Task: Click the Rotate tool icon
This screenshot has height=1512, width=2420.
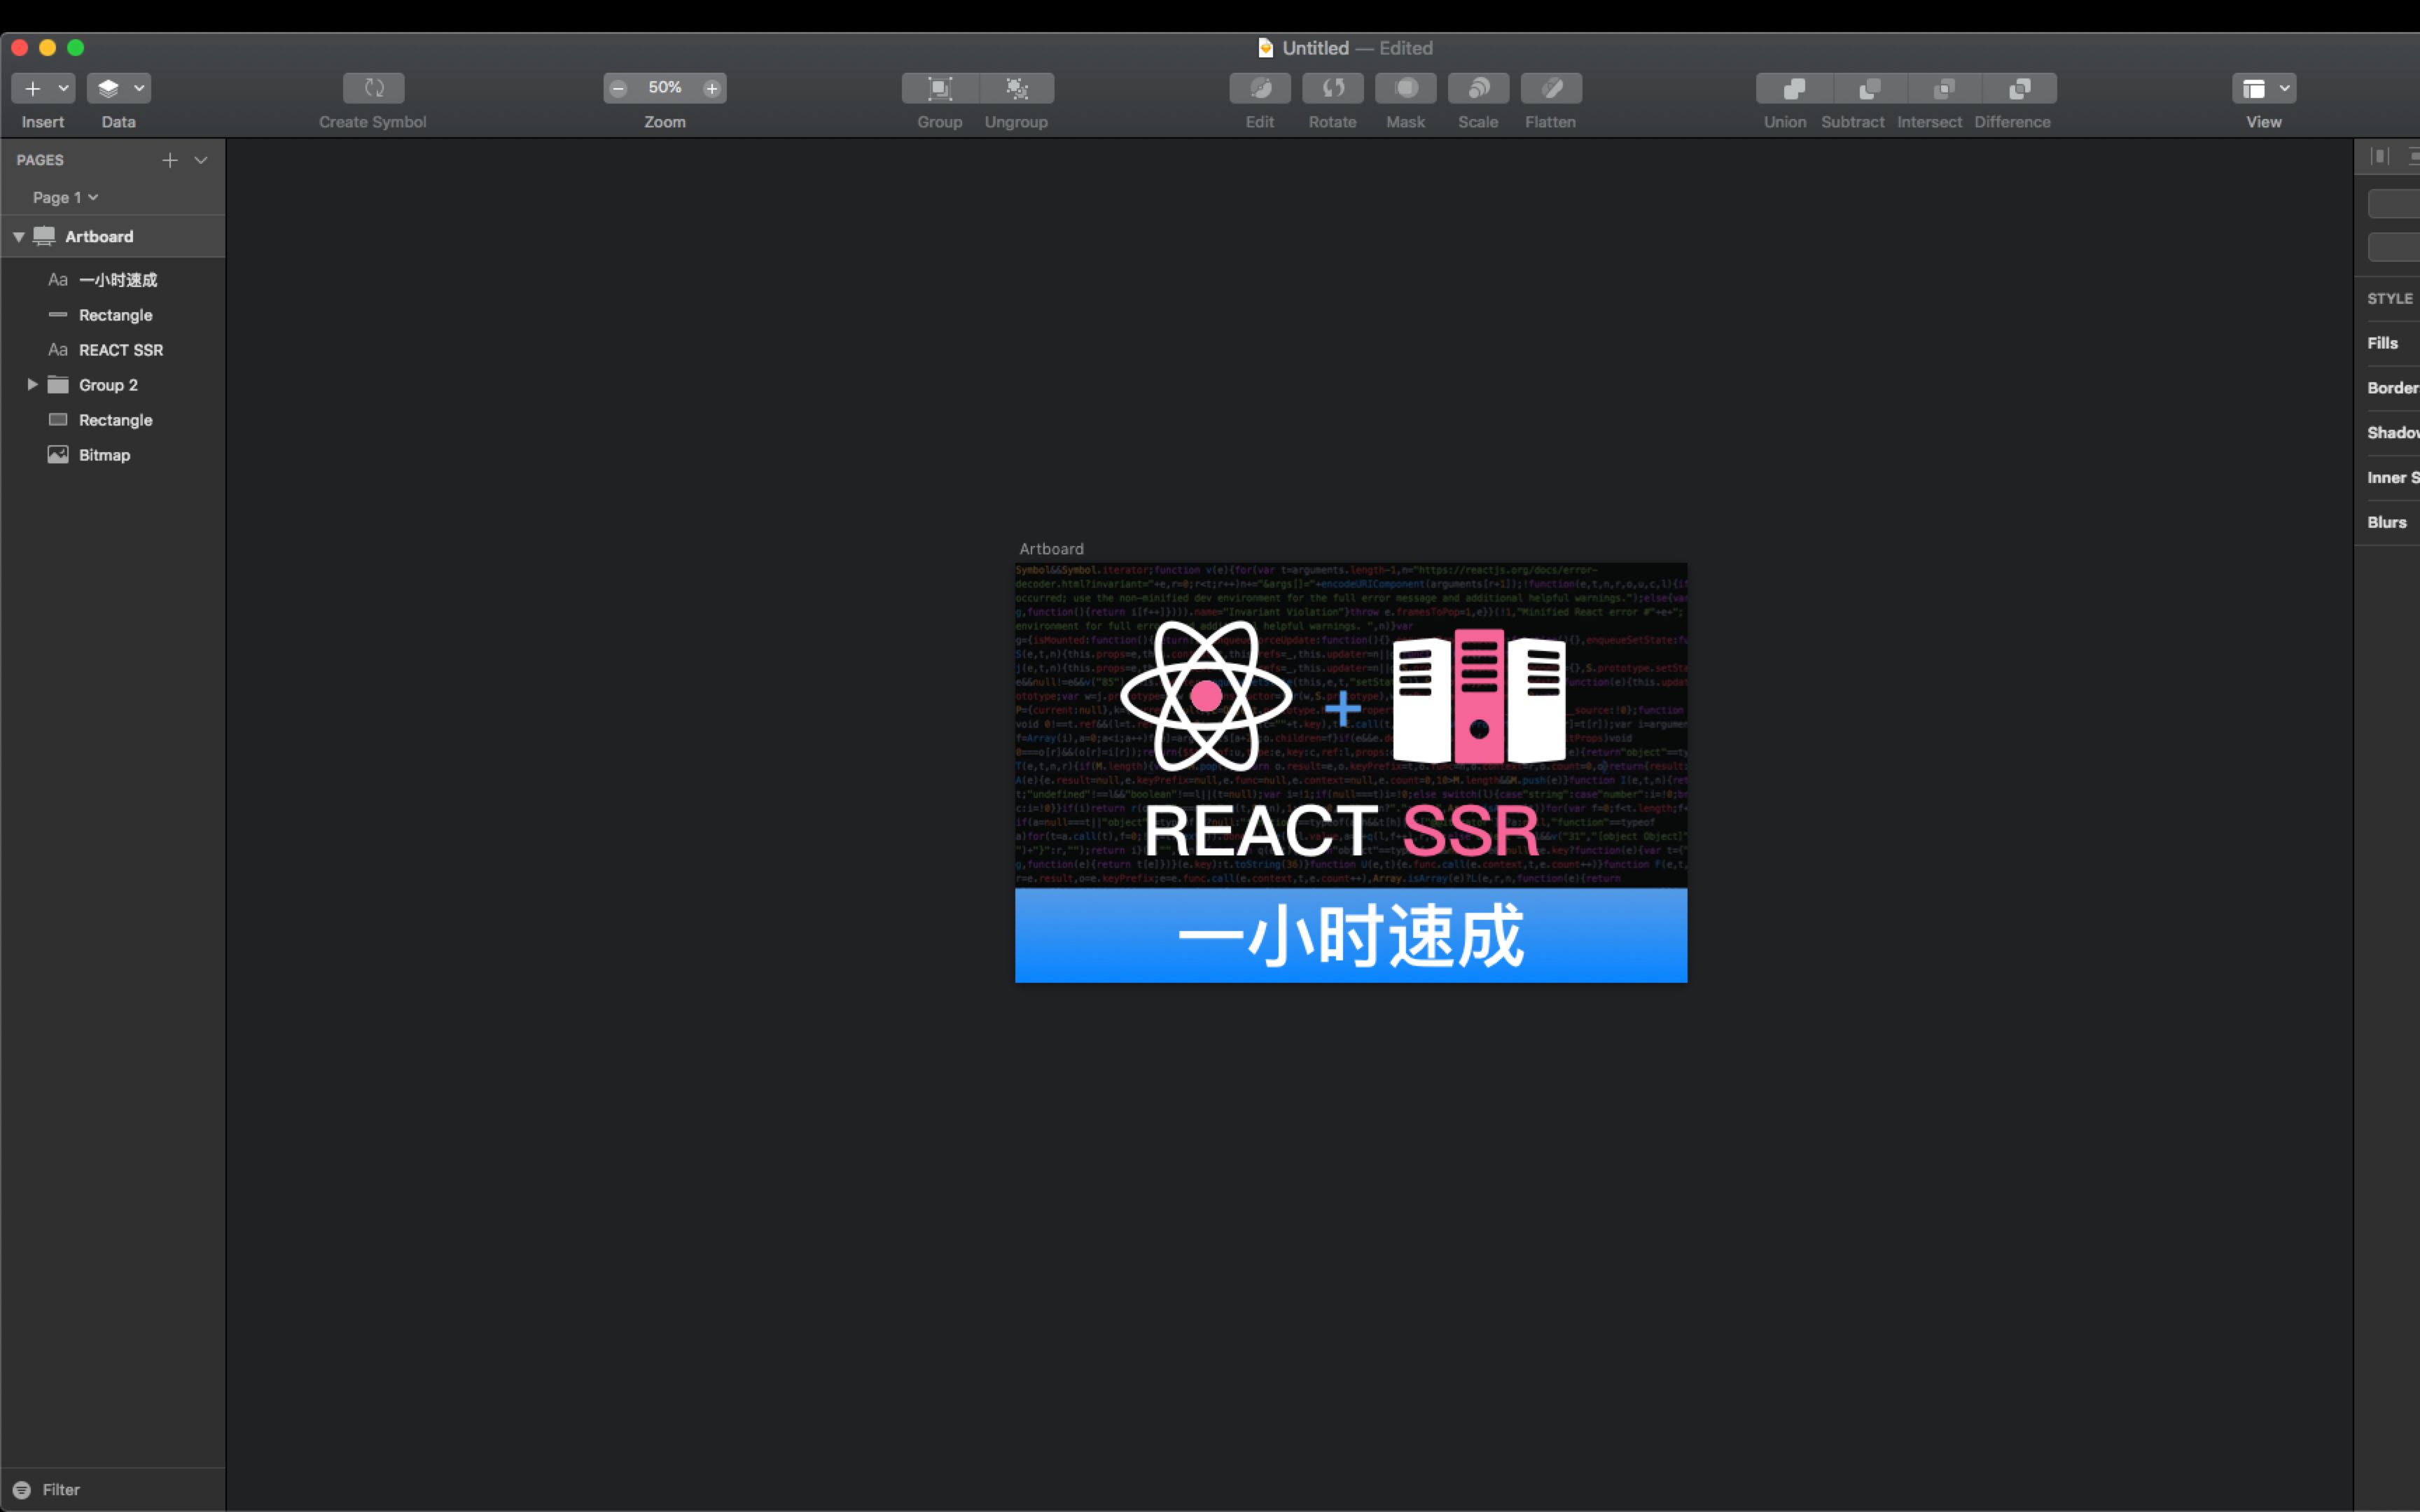Action: [x=1332, y=88]
